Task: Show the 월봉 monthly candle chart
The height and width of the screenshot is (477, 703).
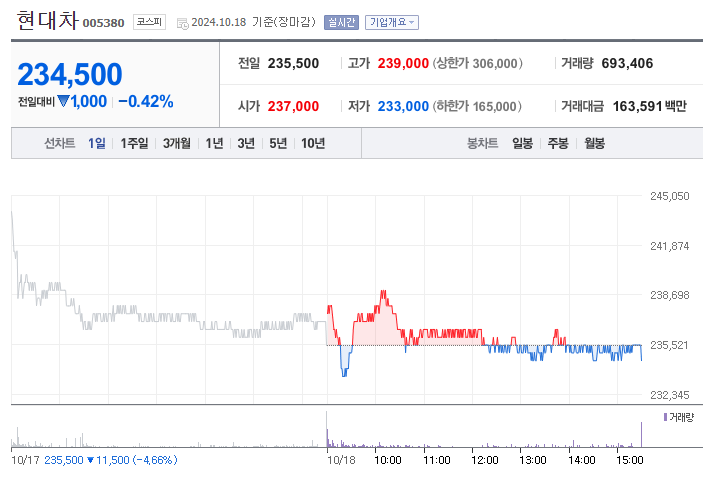Action: 594,143
